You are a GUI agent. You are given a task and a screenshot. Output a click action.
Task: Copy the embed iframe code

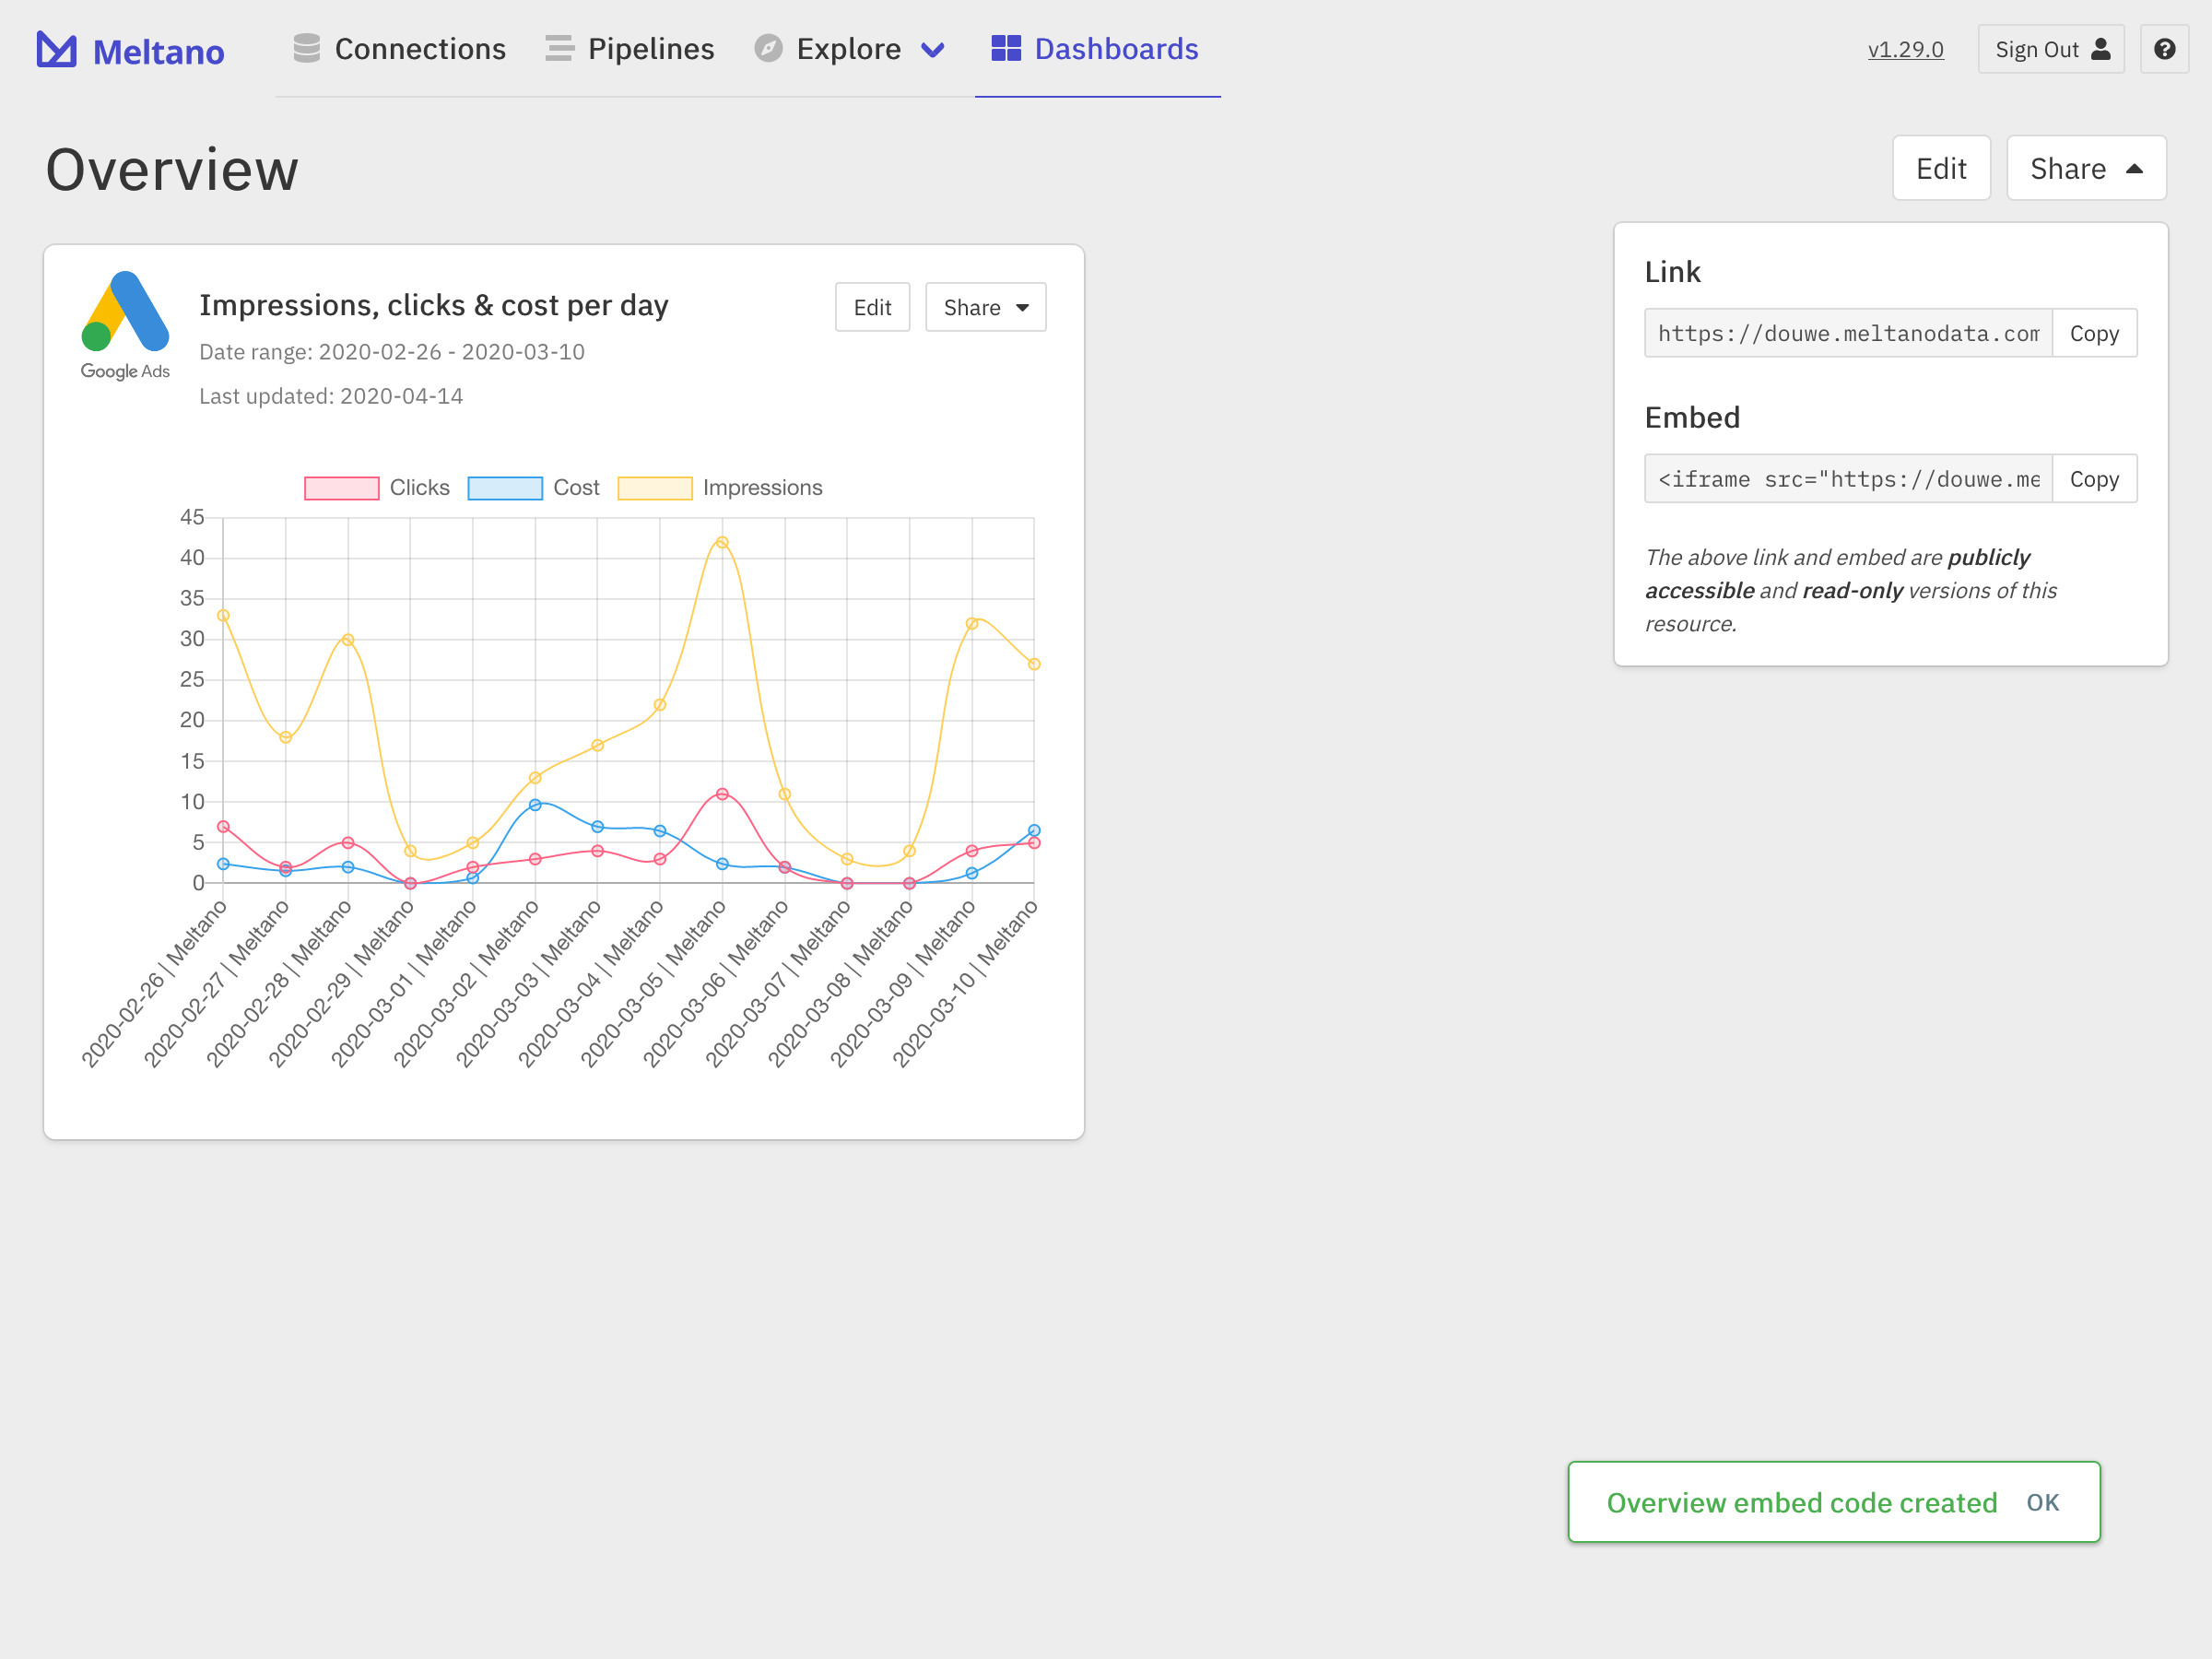coord(2093,479)
